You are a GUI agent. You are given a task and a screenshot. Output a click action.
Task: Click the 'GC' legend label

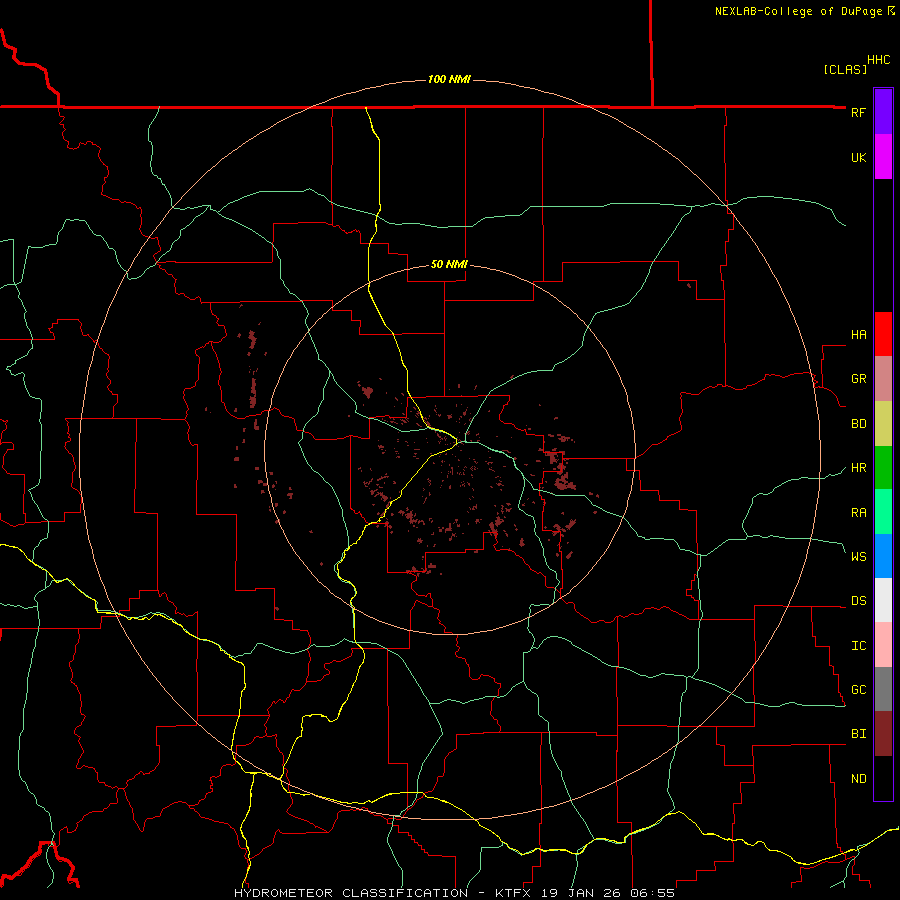point(858,690)
